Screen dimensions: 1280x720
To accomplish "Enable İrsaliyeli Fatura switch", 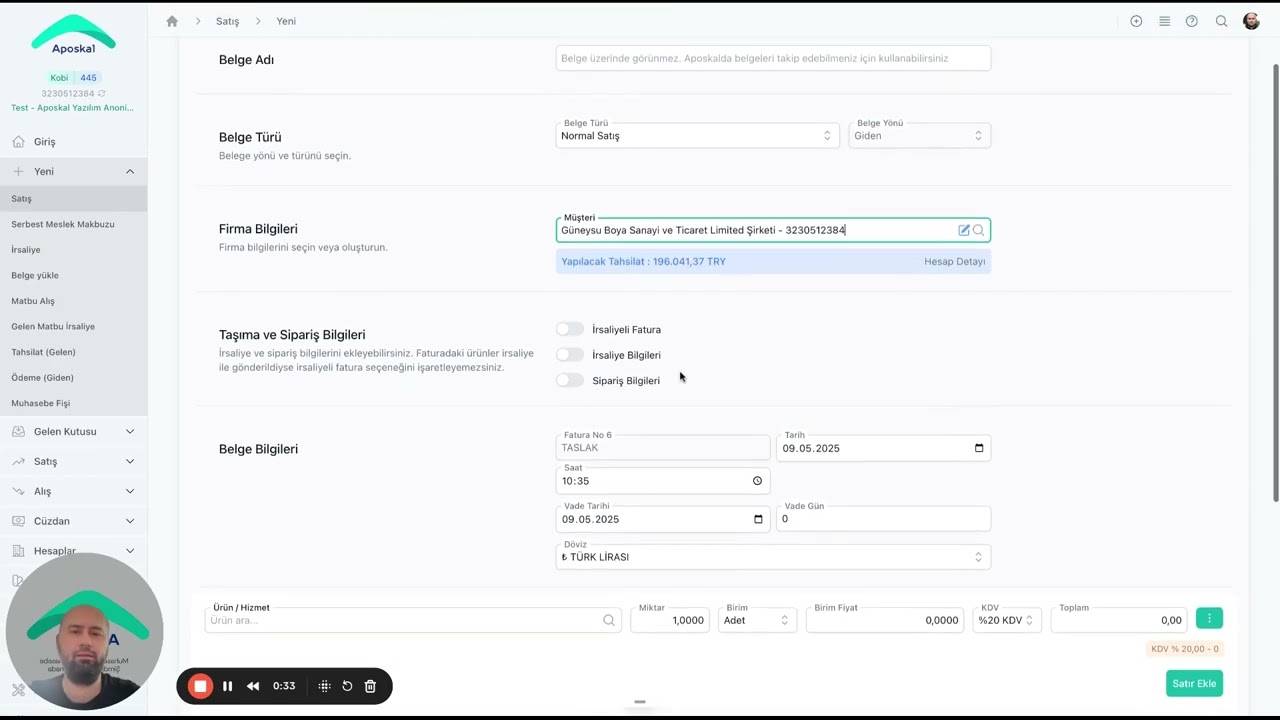I will (x=570, y=329).
